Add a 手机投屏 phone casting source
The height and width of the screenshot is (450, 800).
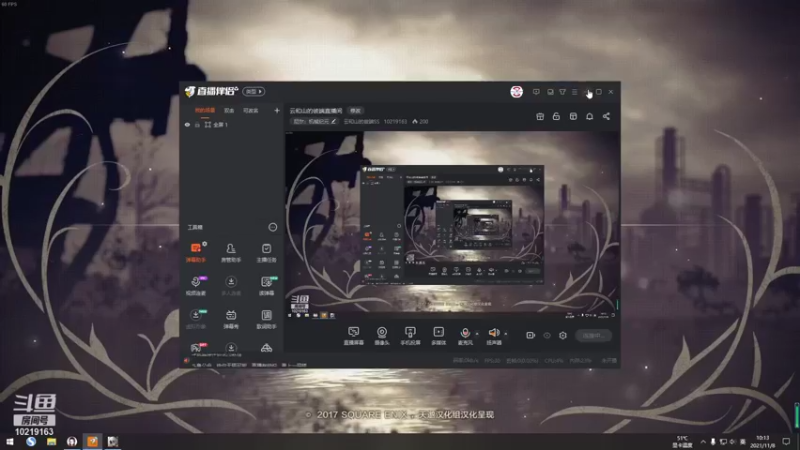[410, 335]
